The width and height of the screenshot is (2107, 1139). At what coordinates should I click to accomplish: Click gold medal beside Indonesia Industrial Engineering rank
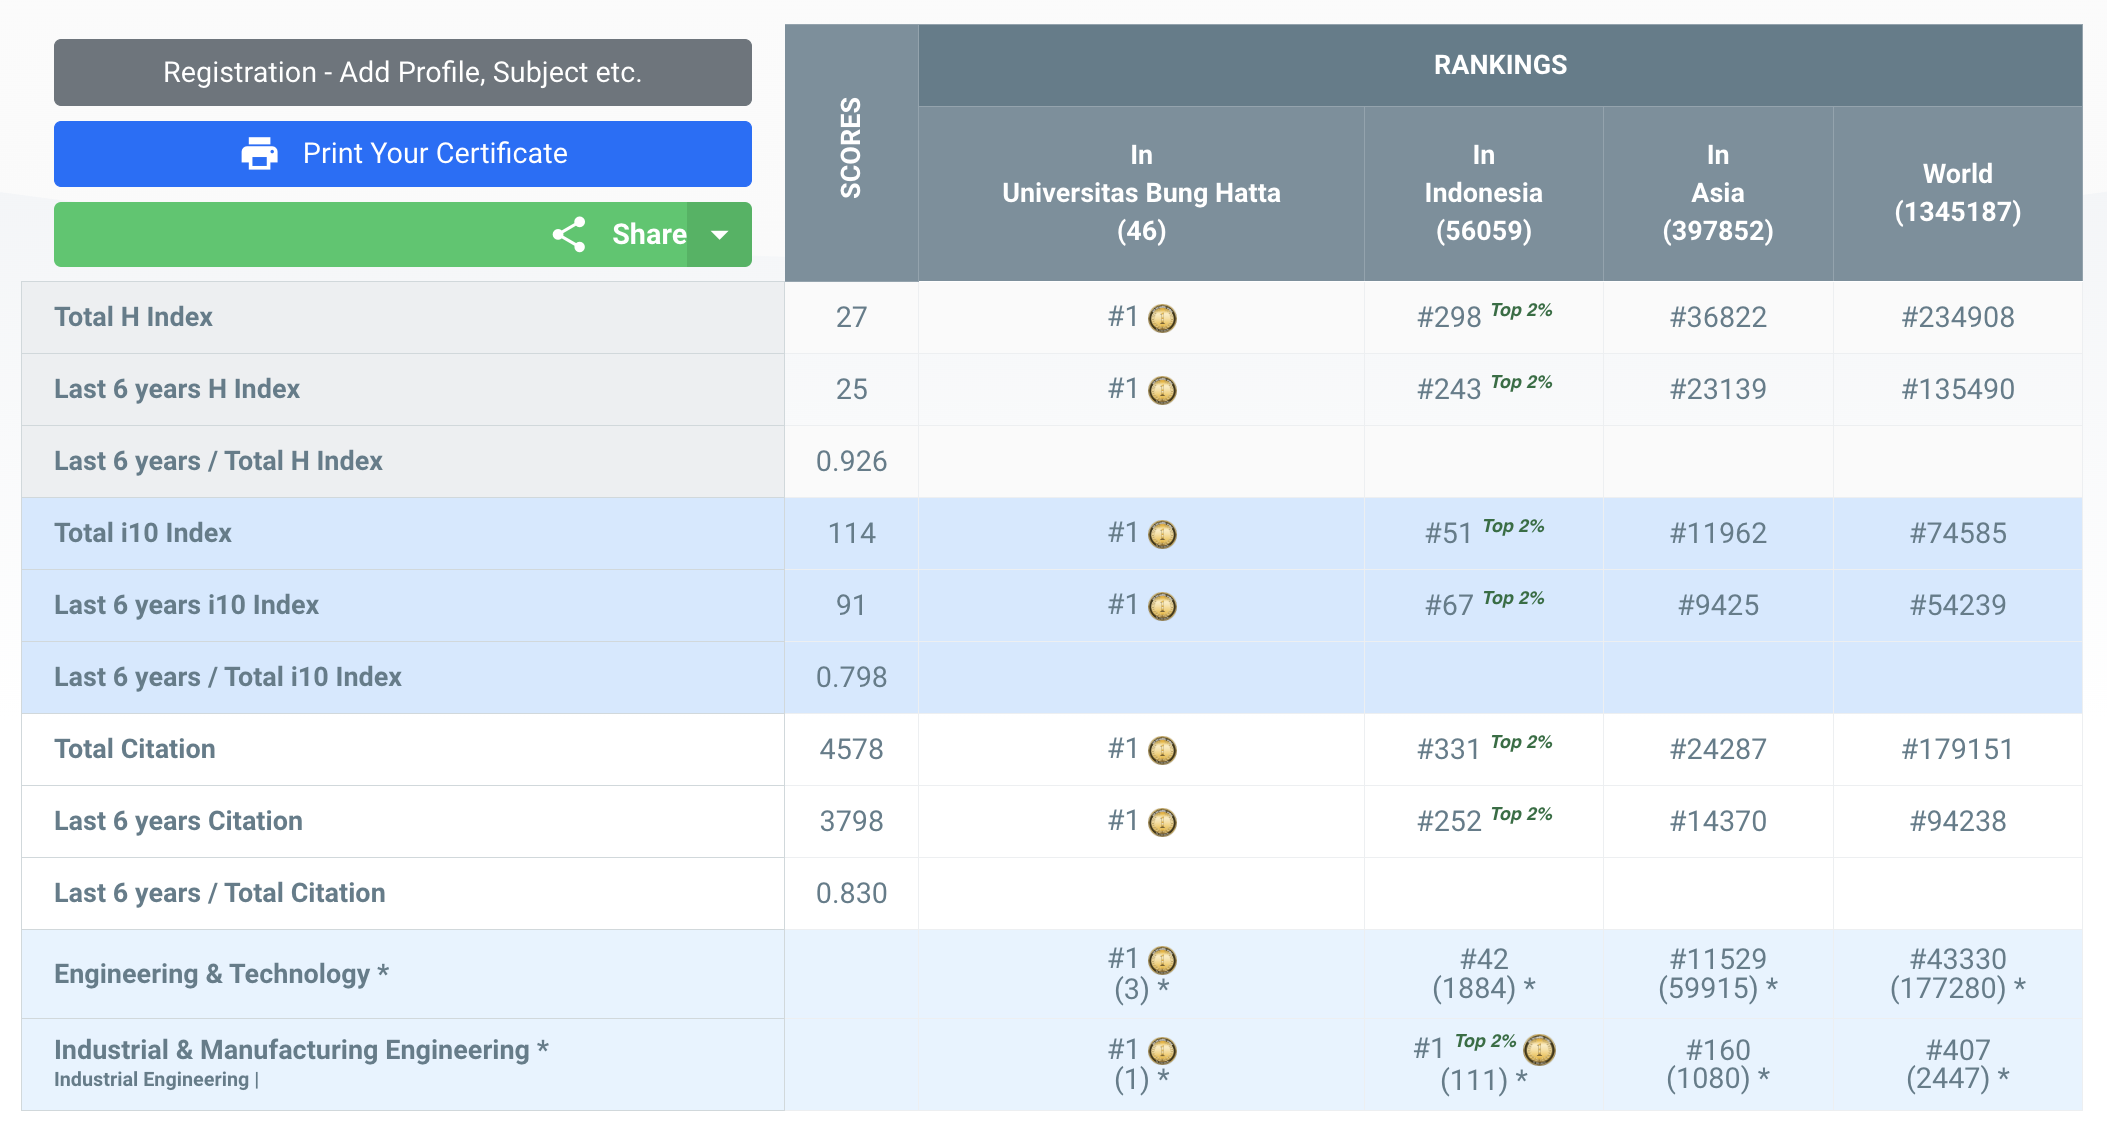(1539, 1049)
